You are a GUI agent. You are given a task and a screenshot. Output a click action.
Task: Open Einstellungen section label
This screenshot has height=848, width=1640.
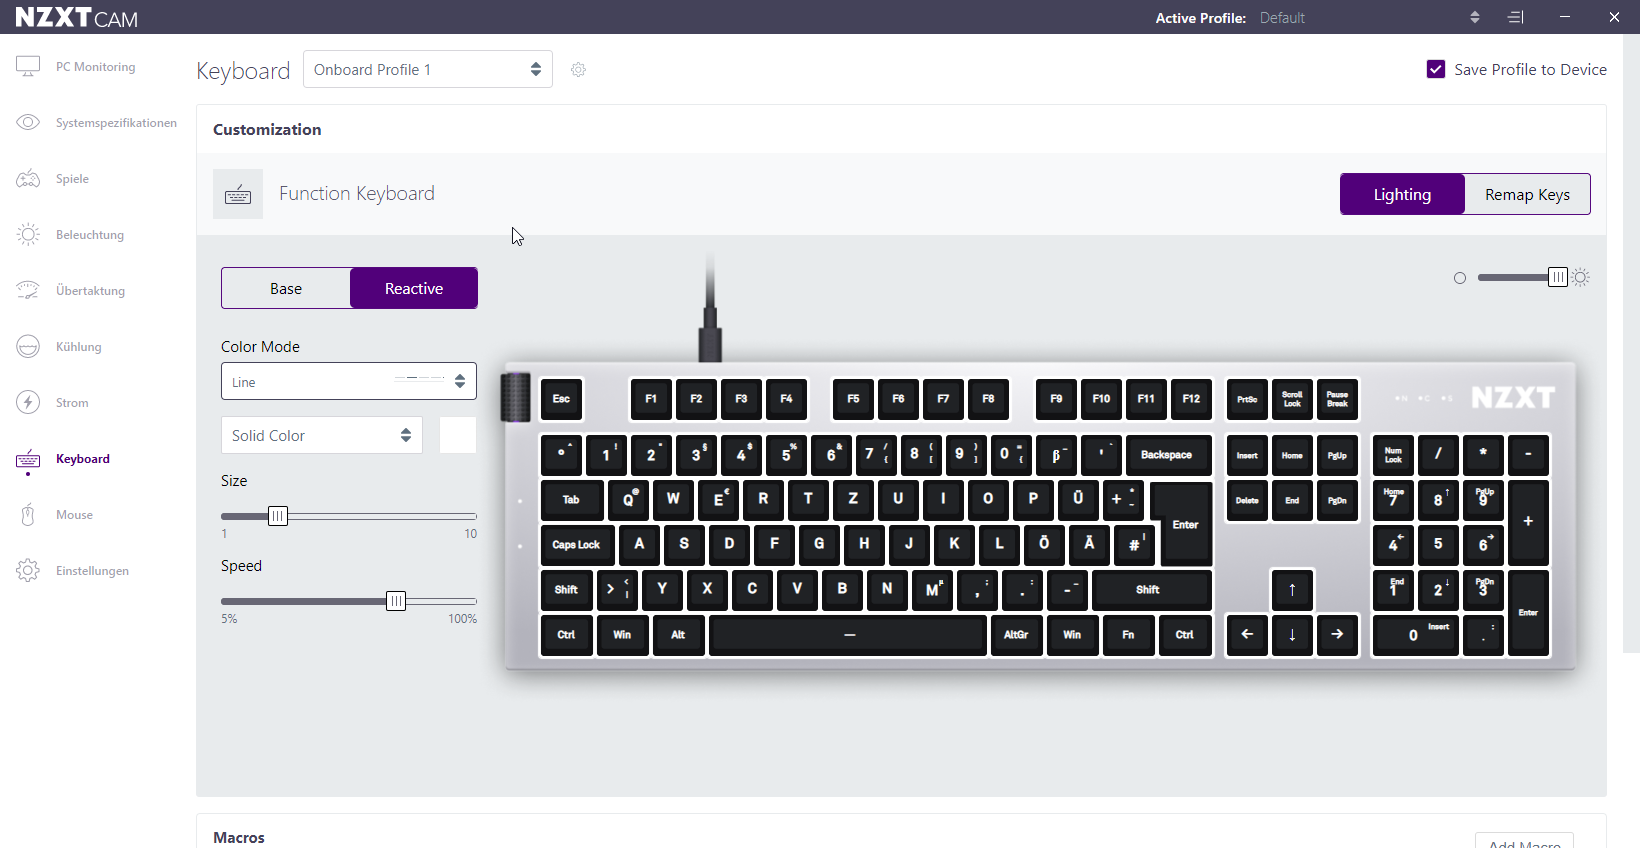tap(92, 571)
